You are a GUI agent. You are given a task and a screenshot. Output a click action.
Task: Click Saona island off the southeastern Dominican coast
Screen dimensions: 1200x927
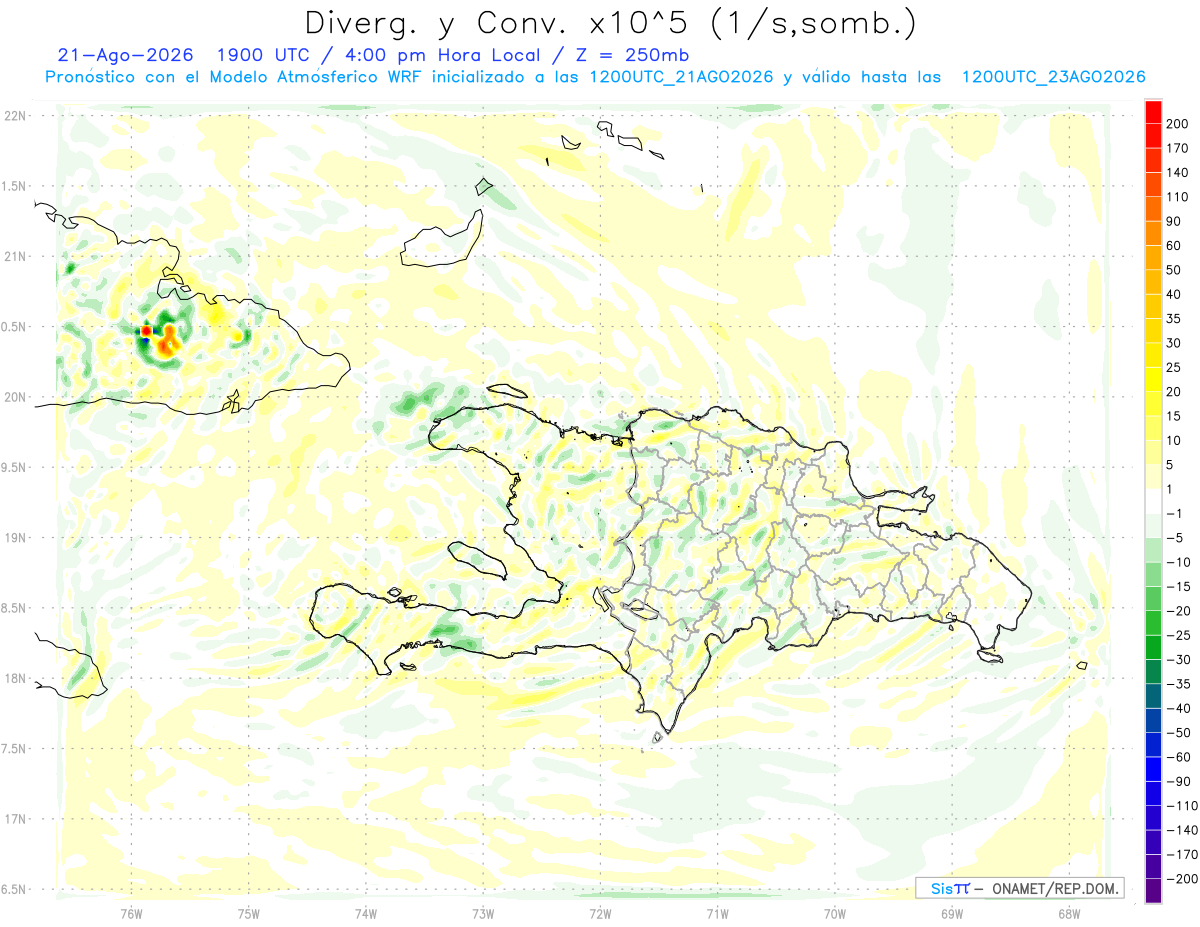point(990,655)
